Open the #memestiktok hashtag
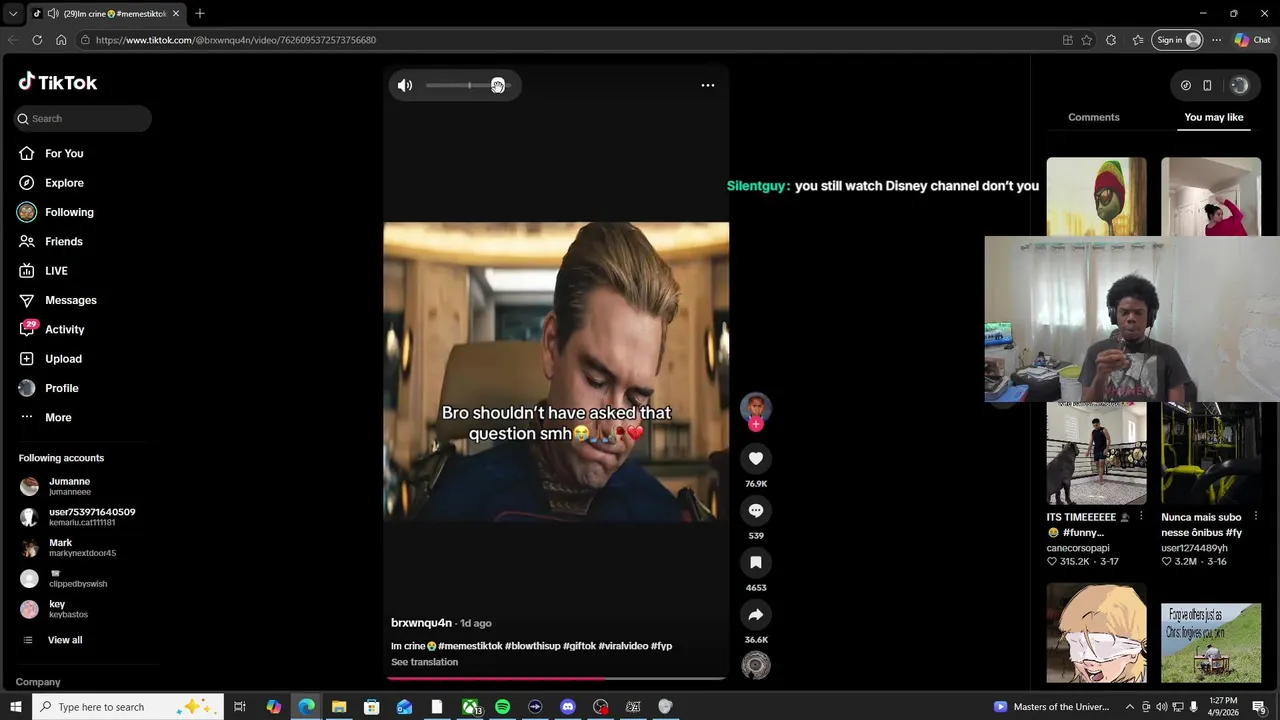This screenshot has height=720, width=1280. coord(470,646)
